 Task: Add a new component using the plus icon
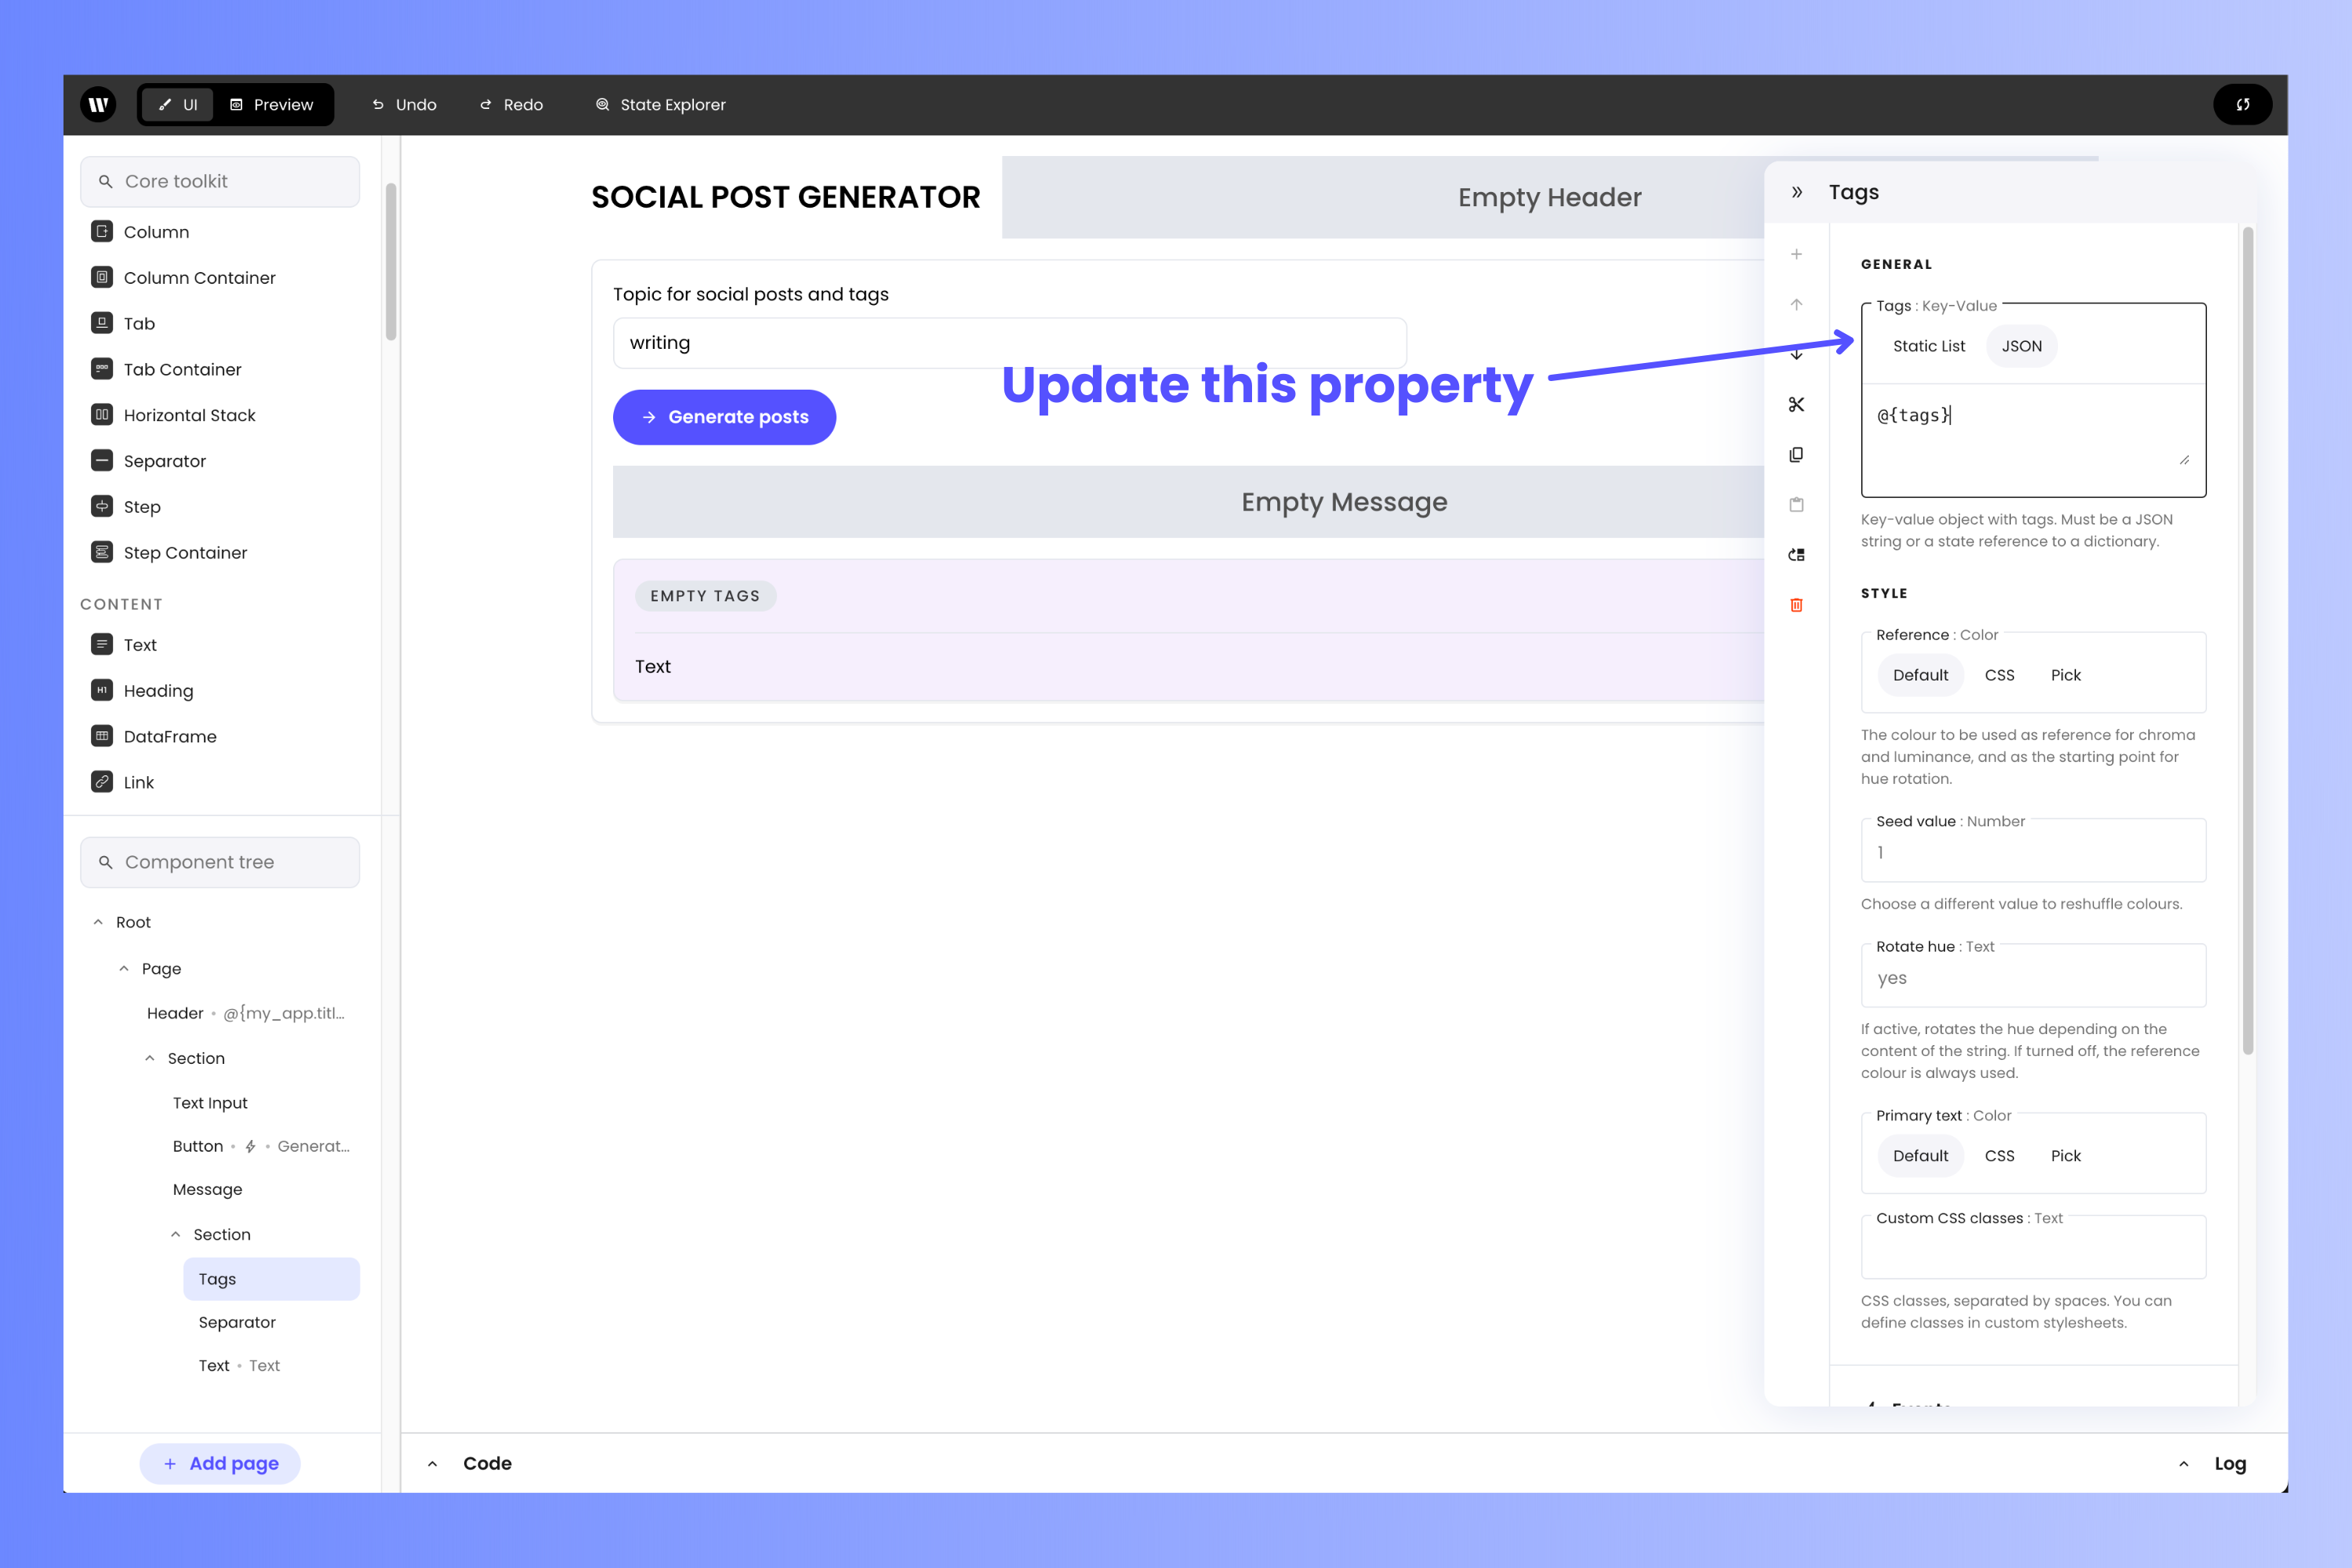[1797, 253]
